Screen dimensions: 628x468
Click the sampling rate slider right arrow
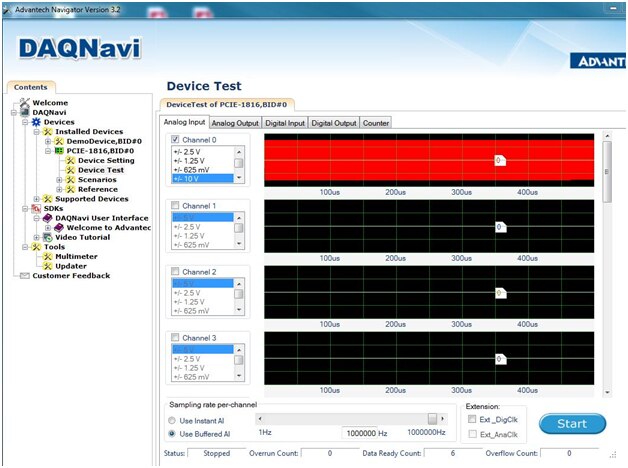tap(443, 419)
